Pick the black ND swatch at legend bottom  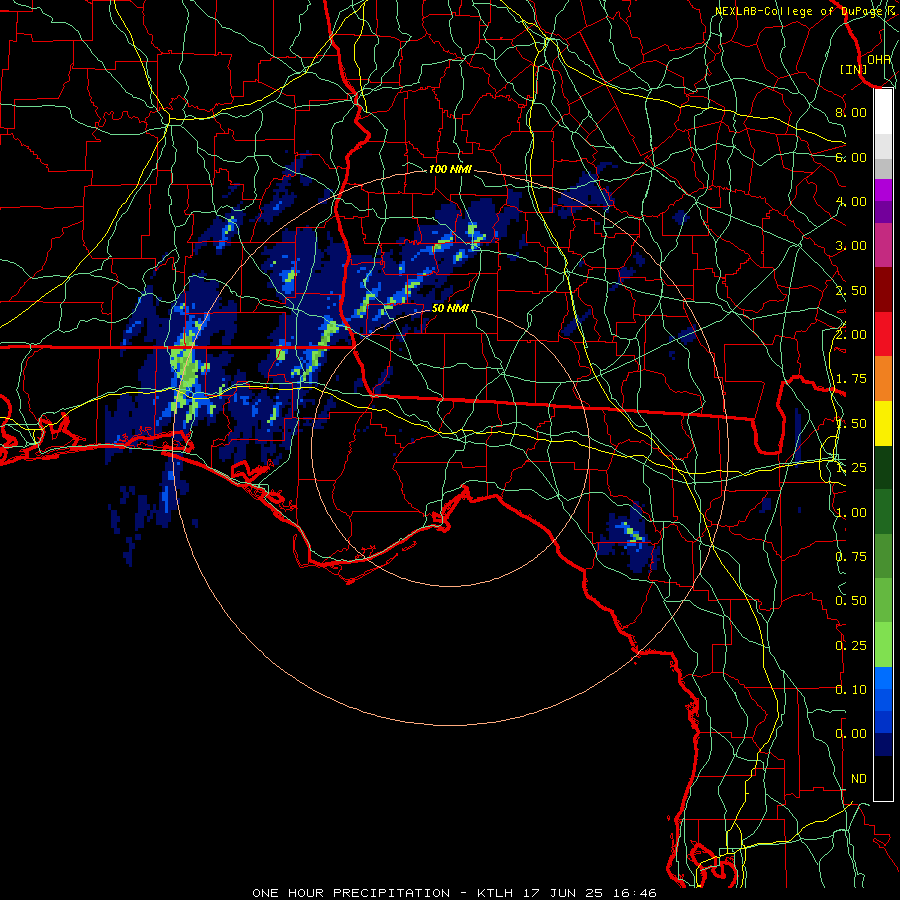[883, 778]
